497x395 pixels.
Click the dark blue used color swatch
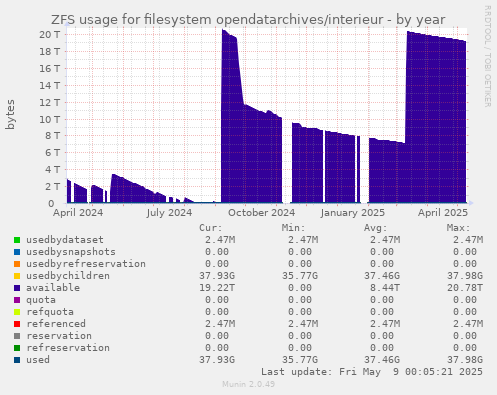click(x=17, y=360)
